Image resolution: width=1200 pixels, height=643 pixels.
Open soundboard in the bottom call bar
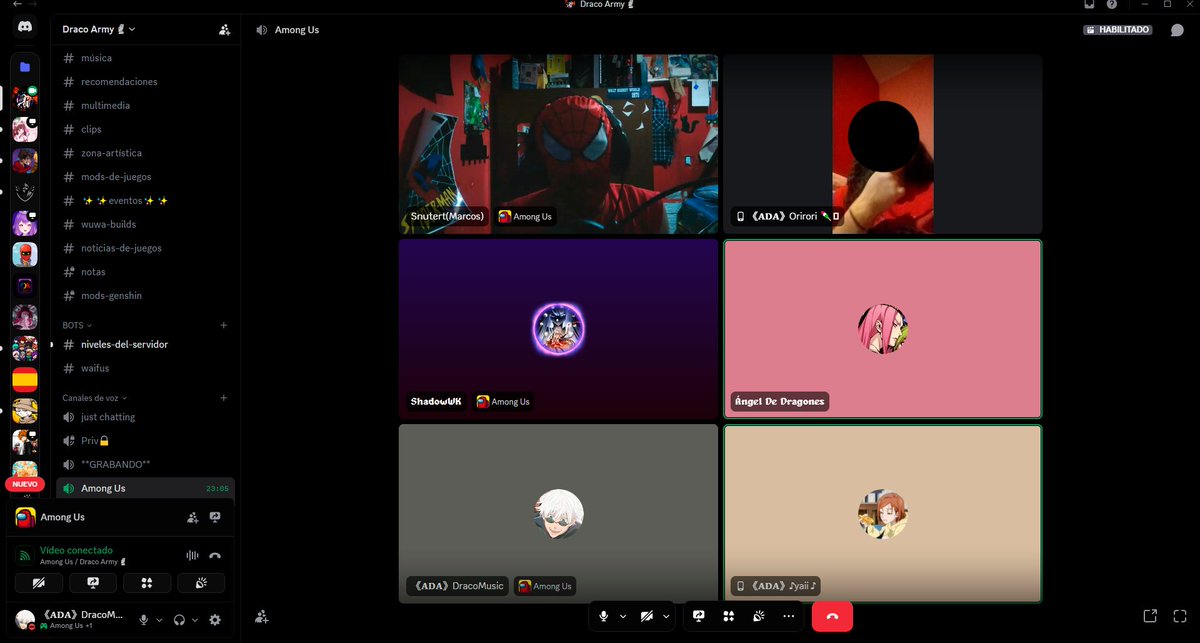(x=759, y=616)
